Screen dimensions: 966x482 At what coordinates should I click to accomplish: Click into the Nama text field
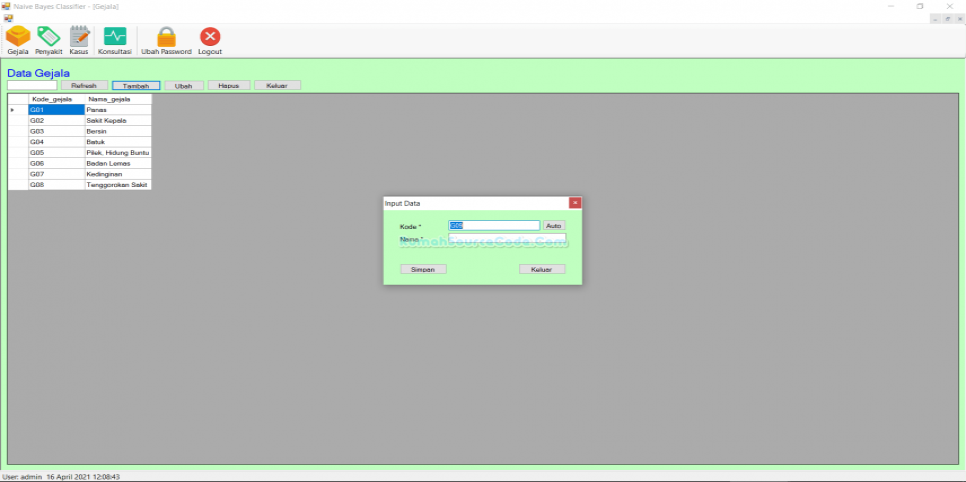[506, 239]
